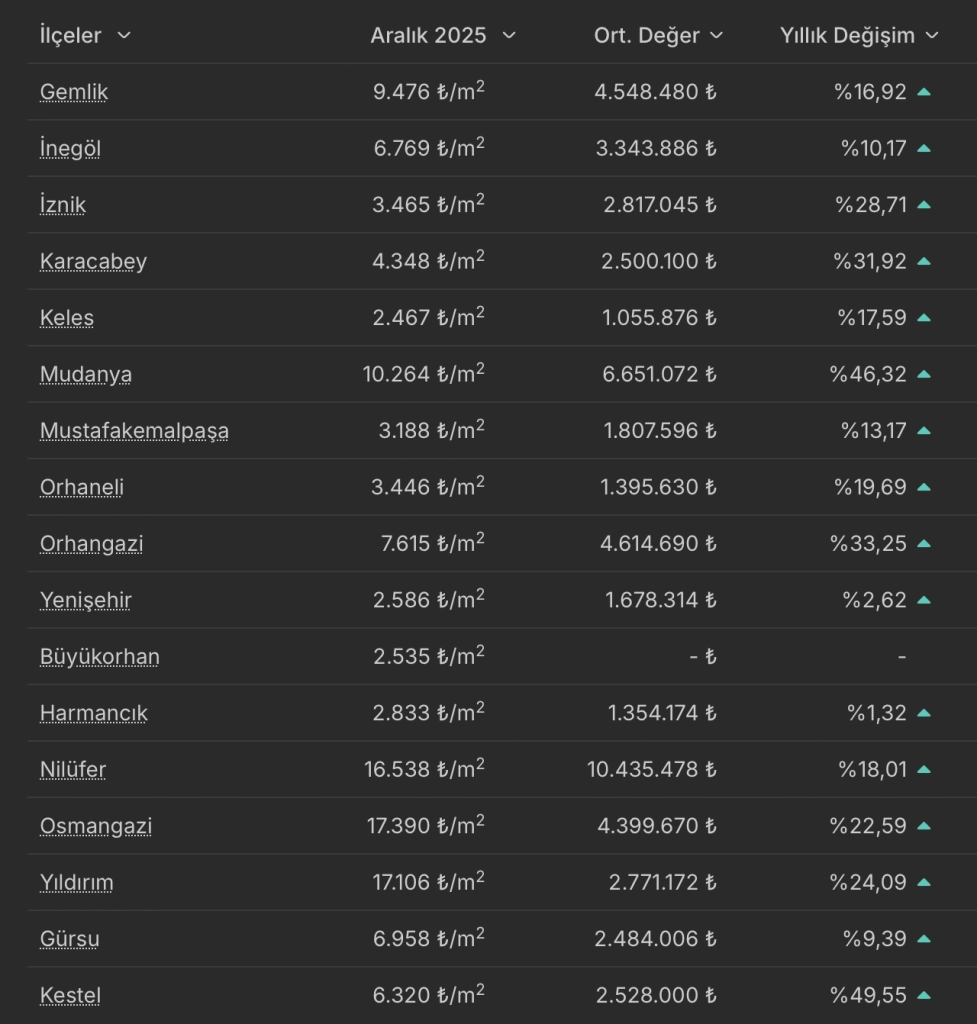This screenshot has height=1024, width=977.
Task: Open the Kestel district link
Action: (x=70, y=996)
